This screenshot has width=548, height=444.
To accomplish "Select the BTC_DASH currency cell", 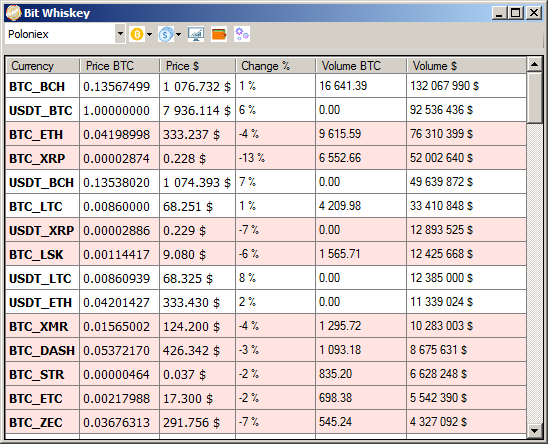I will (x=42, y=350).
